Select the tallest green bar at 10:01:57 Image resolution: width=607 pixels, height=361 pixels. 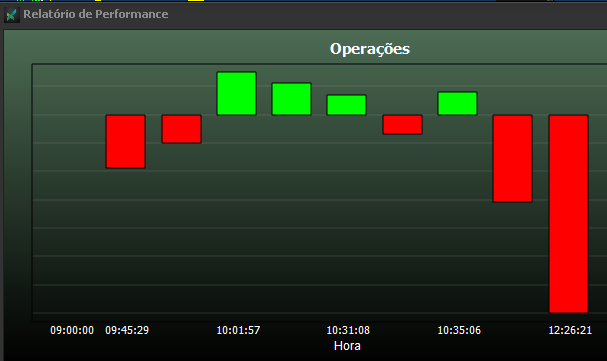237,93
